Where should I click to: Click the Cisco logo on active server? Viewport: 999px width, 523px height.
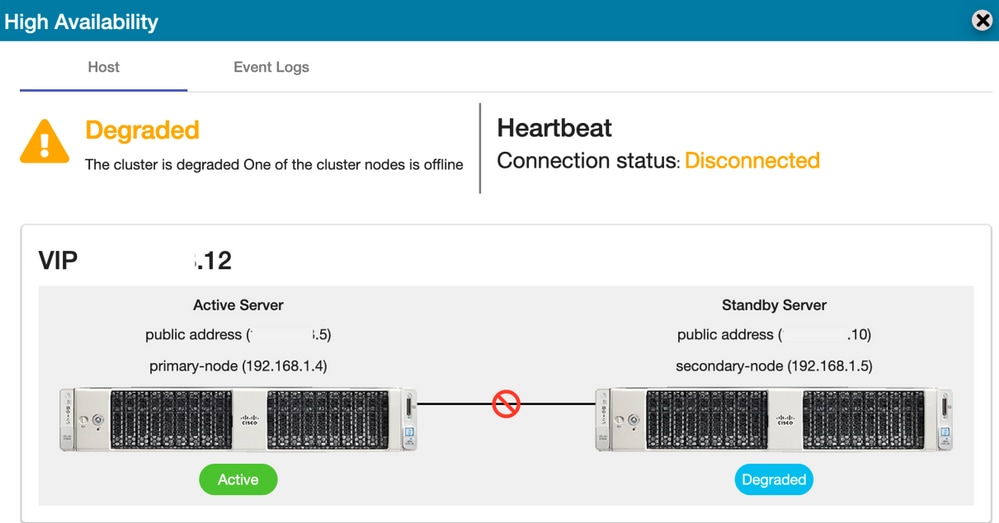250,421
